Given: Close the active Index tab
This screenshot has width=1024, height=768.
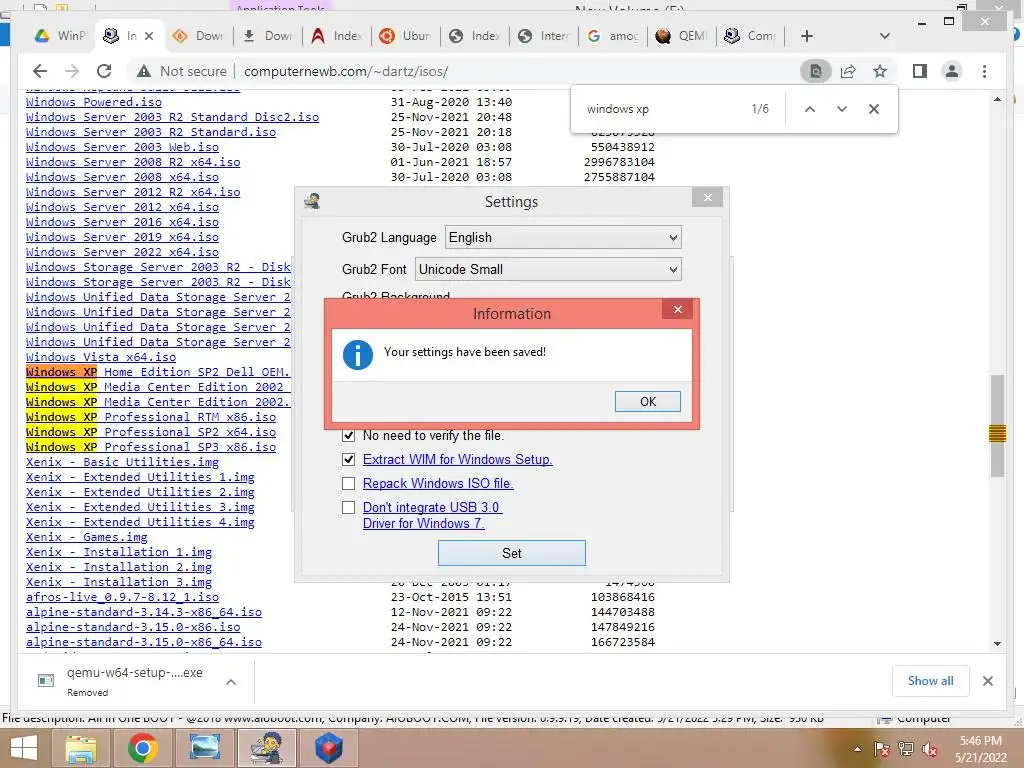Looking at the screenshot, I should 149,36.
